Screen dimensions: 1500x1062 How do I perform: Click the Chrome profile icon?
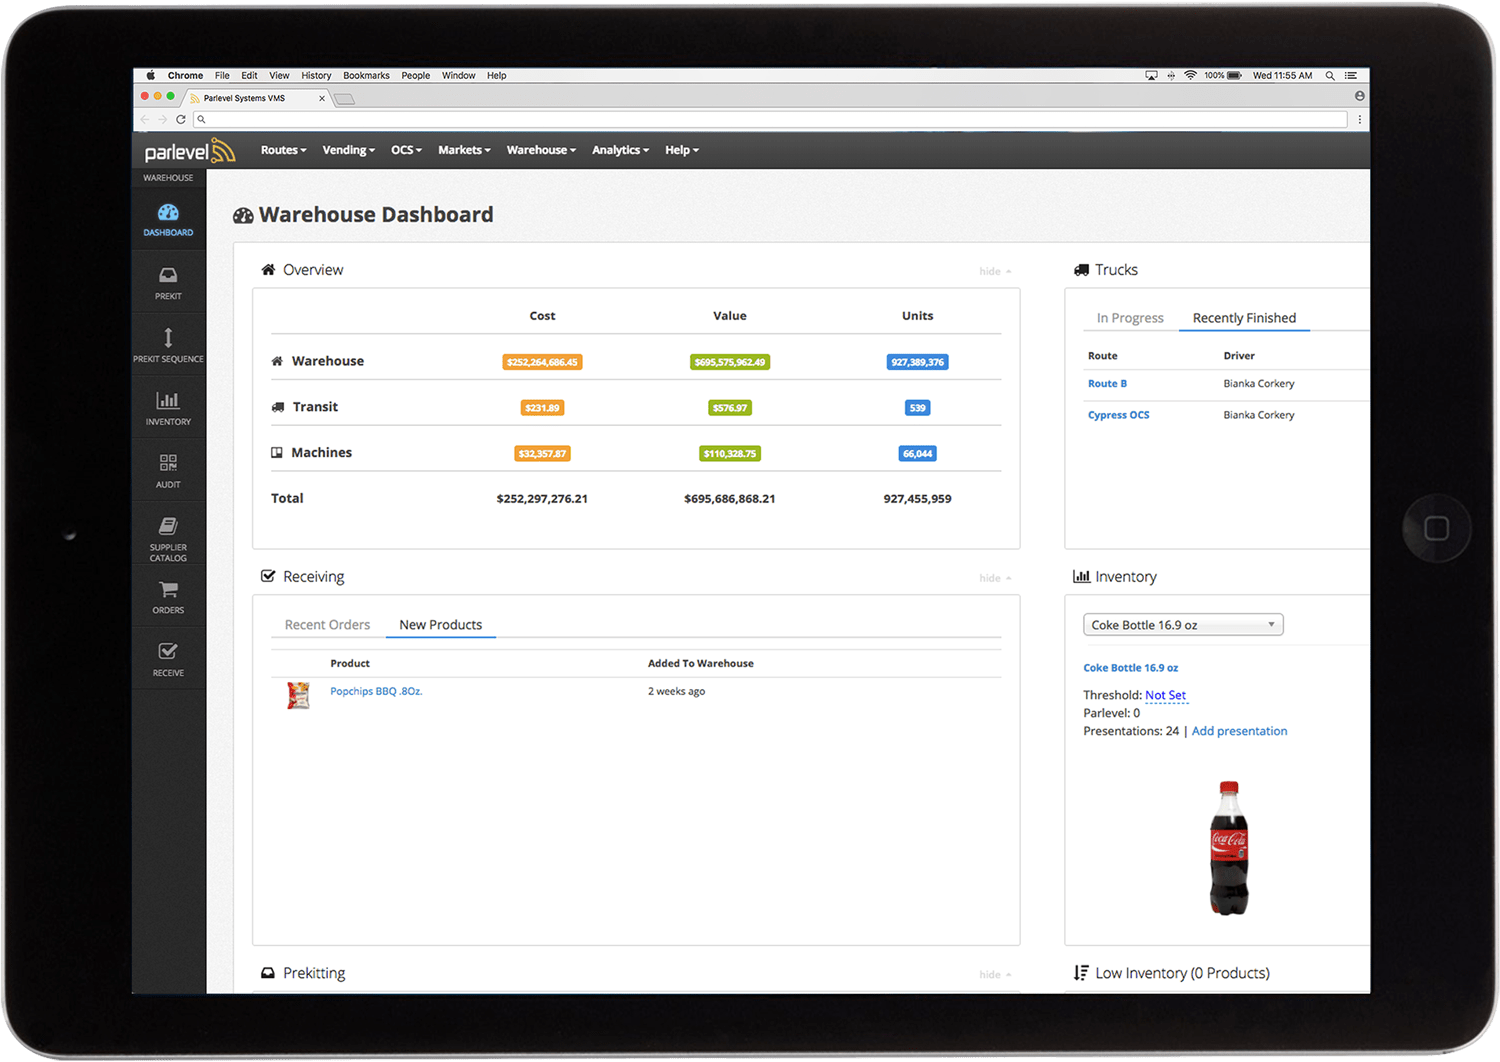click(x=1360, y=96)
